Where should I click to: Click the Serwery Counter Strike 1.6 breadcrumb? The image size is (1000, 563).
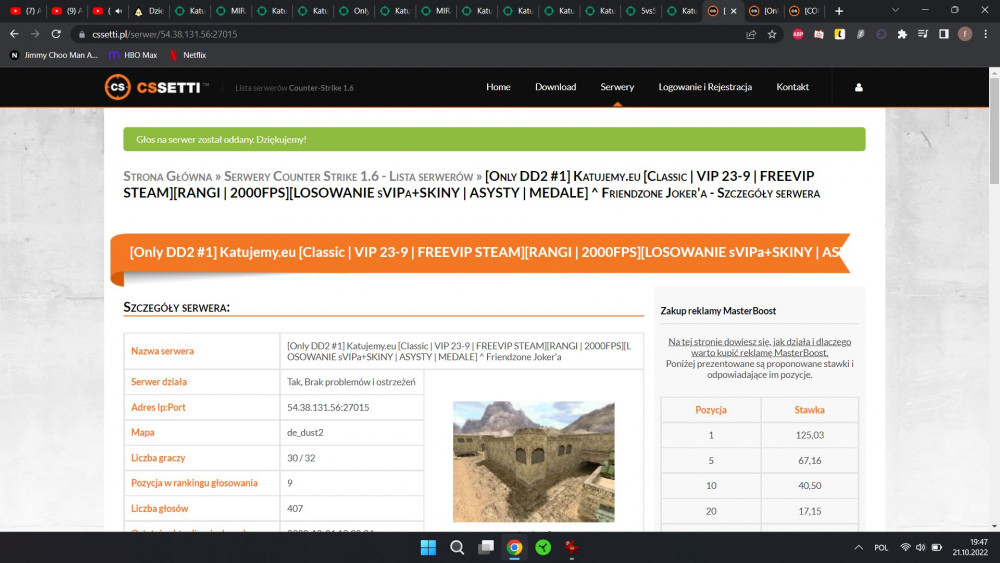coord(348,177)
